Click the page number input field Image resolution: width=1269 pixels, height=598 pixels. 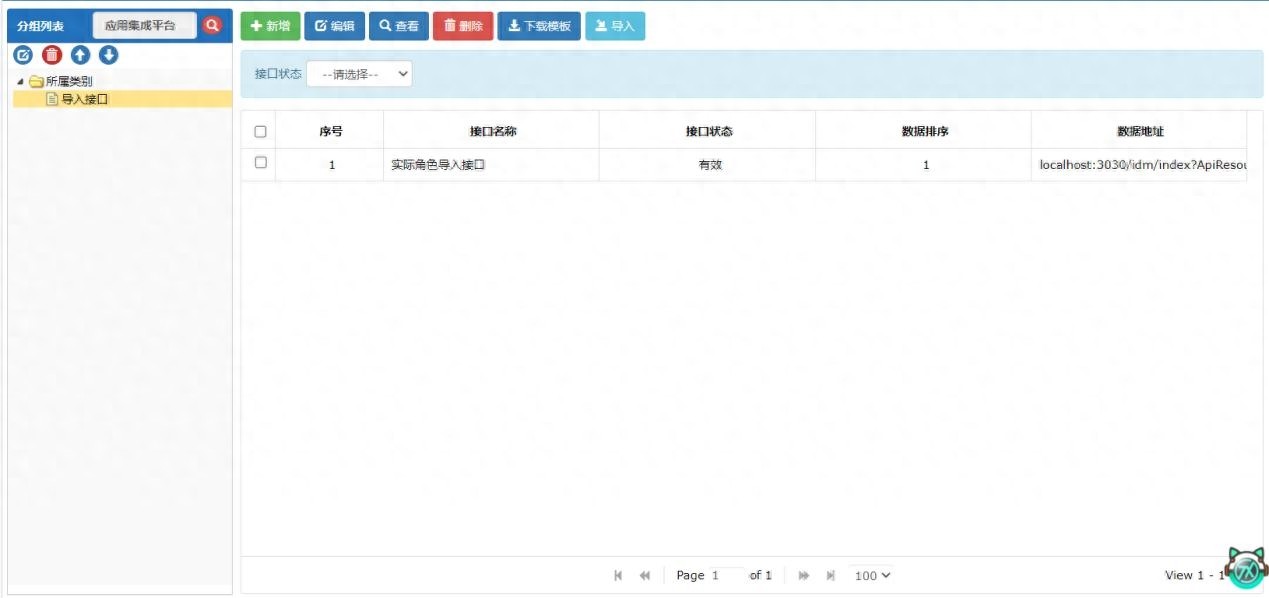click(727, 576)
